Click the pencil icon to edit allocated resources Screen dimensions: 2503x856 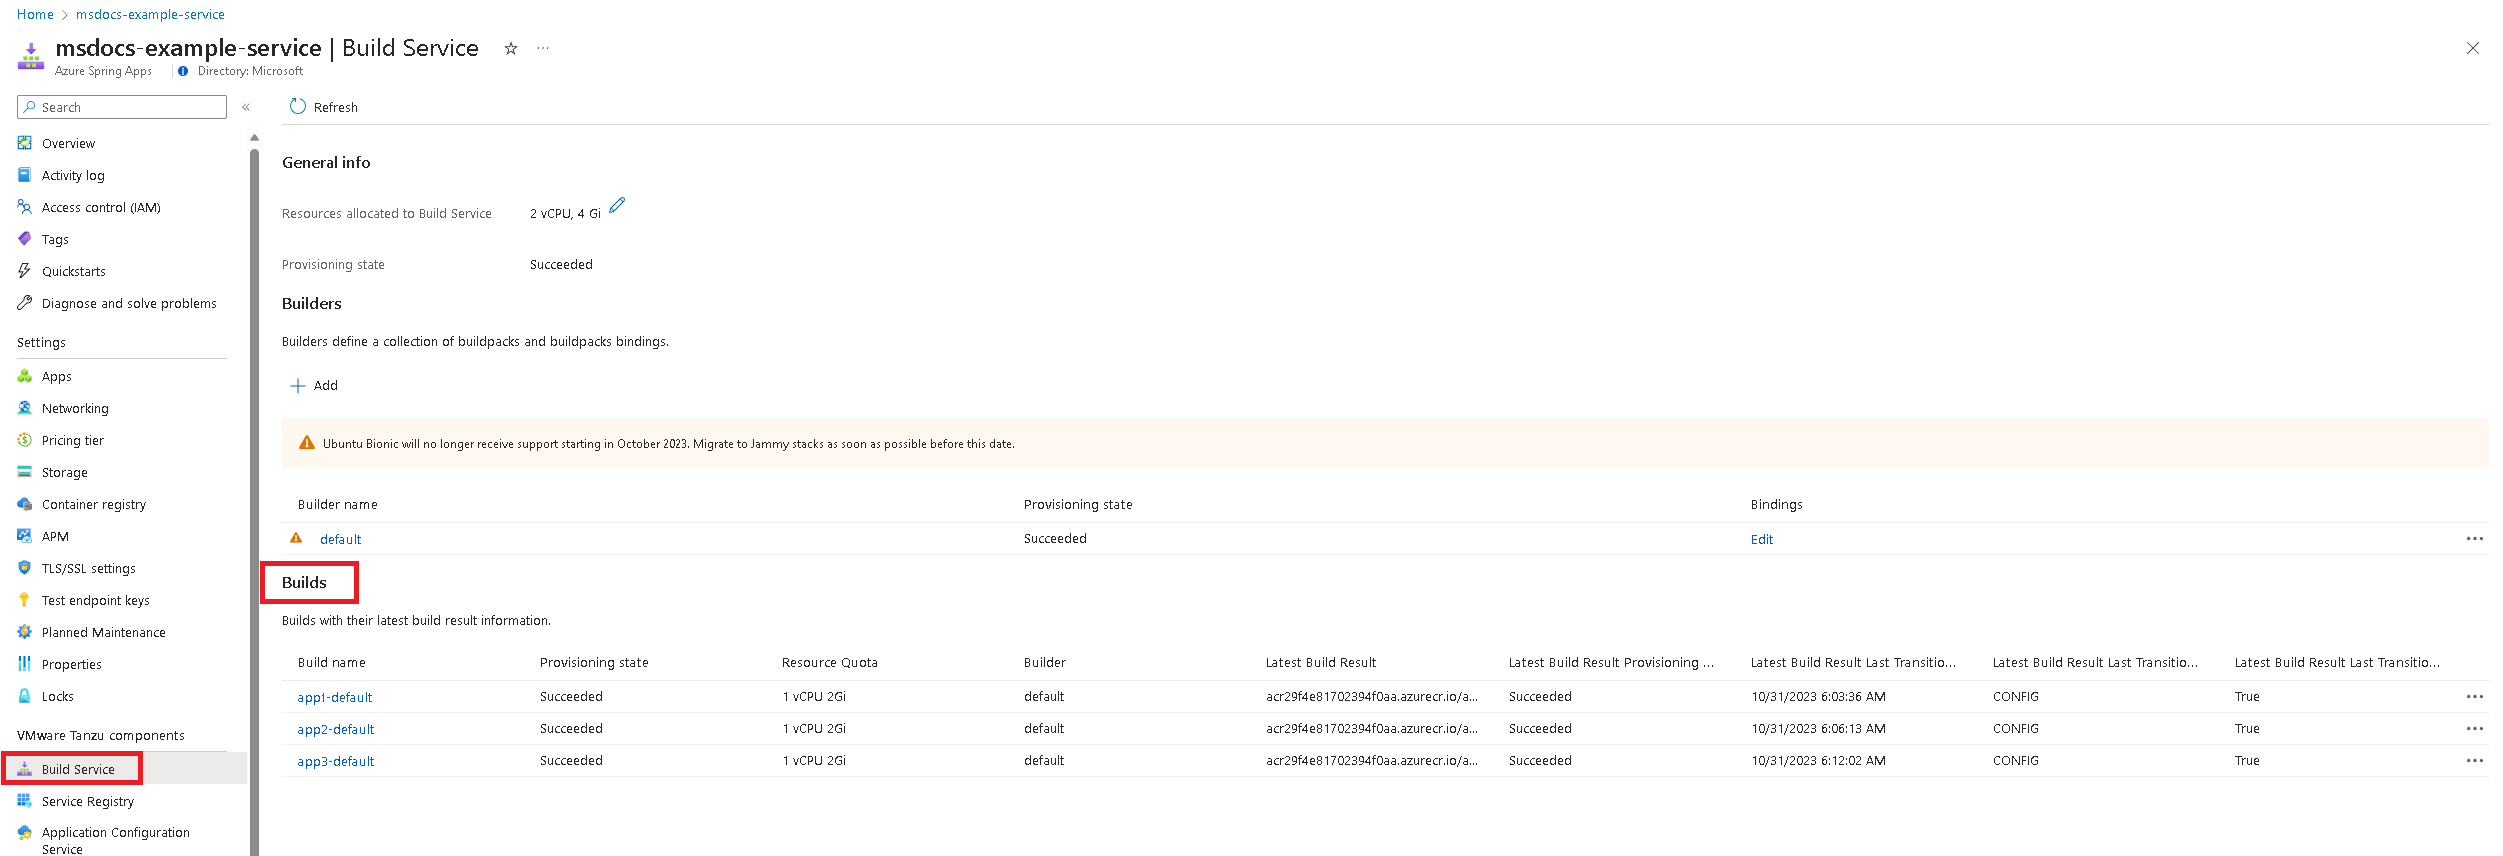click(617, 205)
